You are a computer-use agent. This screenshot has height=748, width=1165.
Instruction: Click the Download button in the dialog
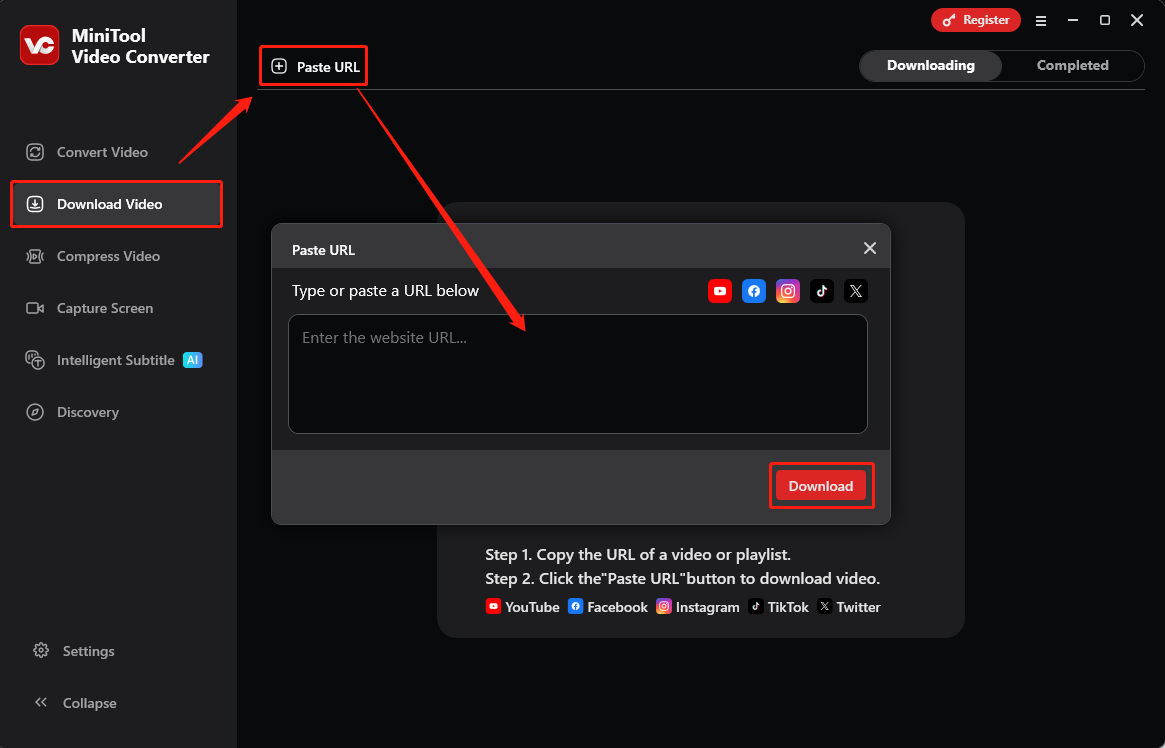(821, 485)
